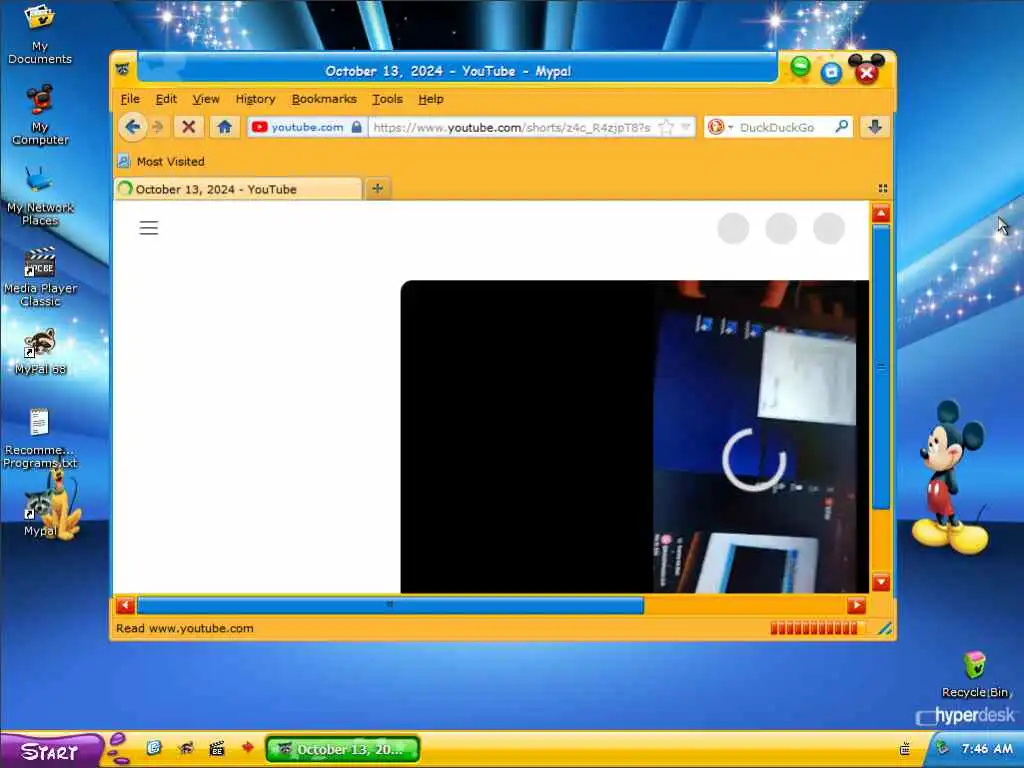Open My Network Places desktop icon
The height and width of the screenshot is (768, 1024).
pos(40,196)
